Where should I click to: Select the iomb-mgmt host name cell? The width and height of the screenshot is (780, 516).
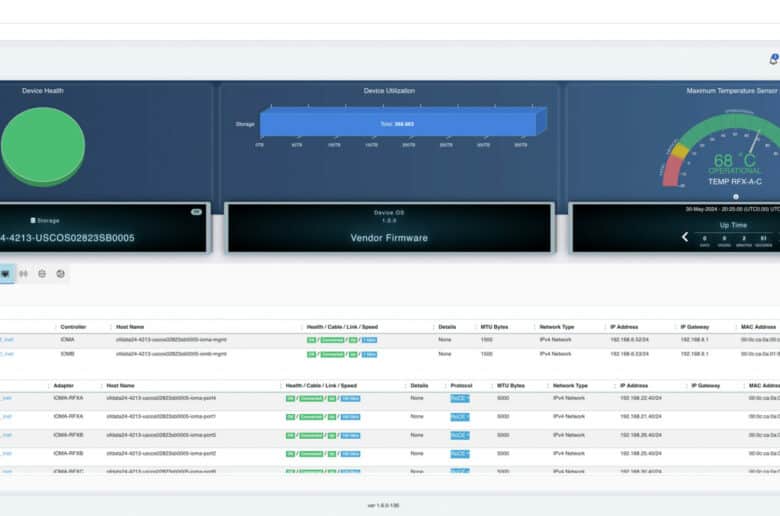[x=171, y=354]
